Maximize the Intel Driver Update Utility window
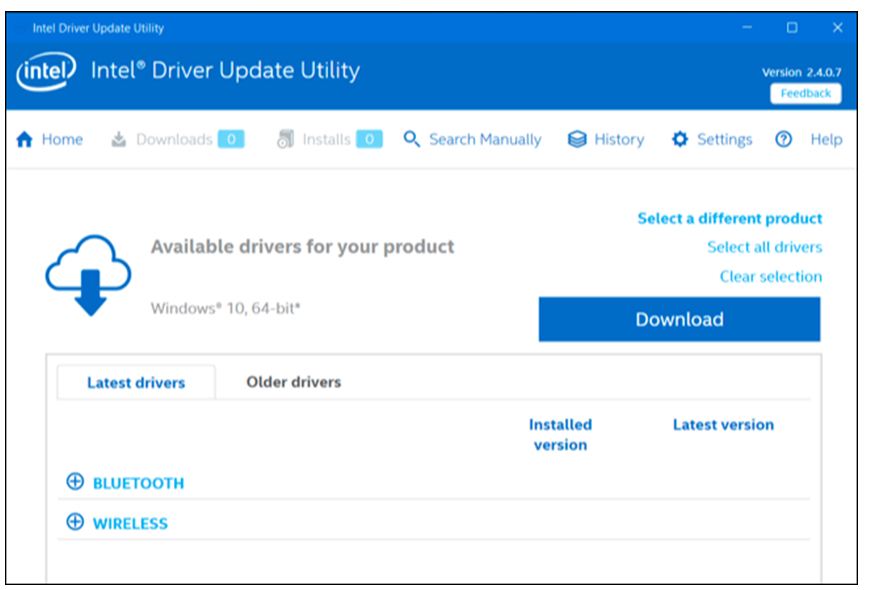Image resolution: width=873 pixels, height=590 pixels. click(x=792, y=27)
